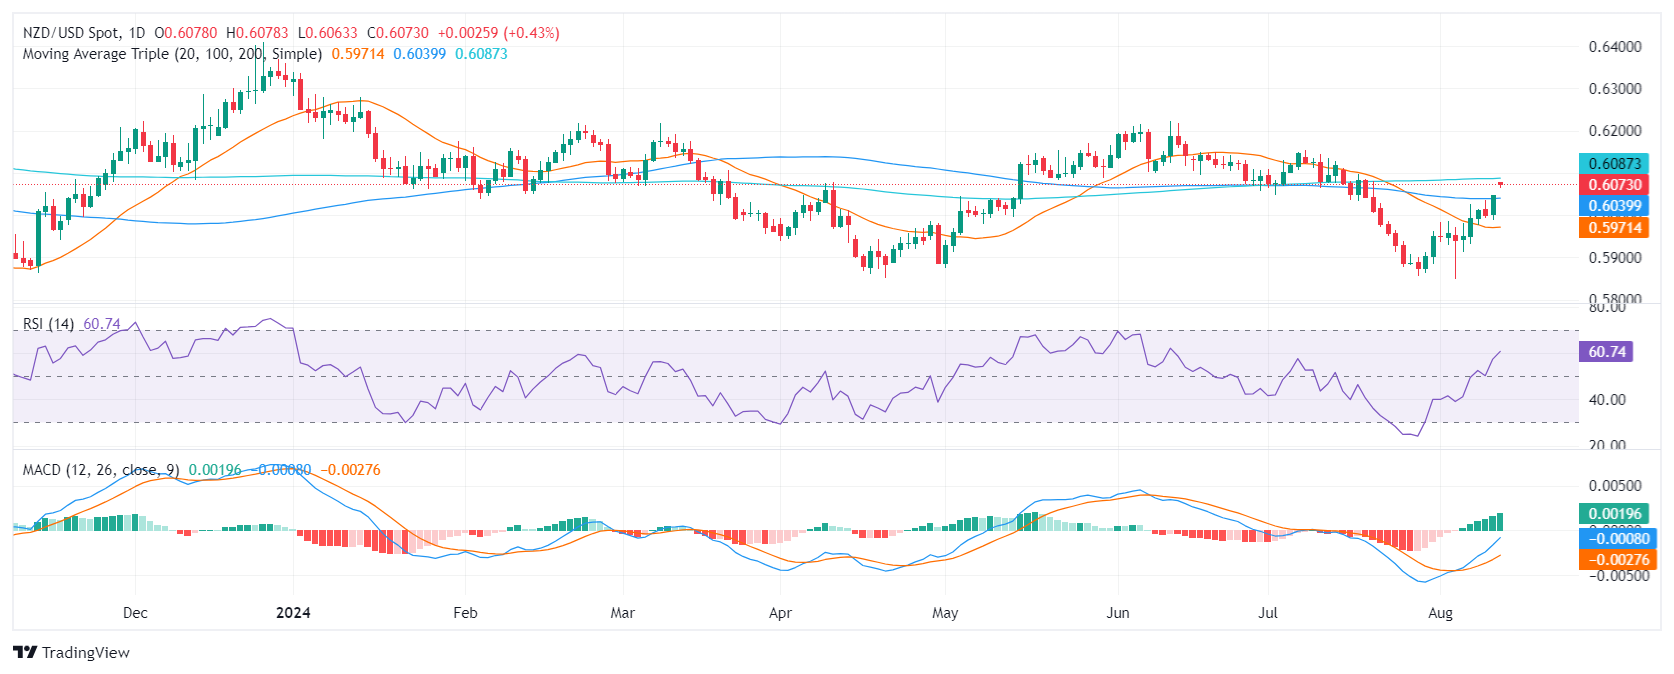Screen dimensions: 1674x674
Task: Click the TradingView logo icon
Action: point(25,652)
